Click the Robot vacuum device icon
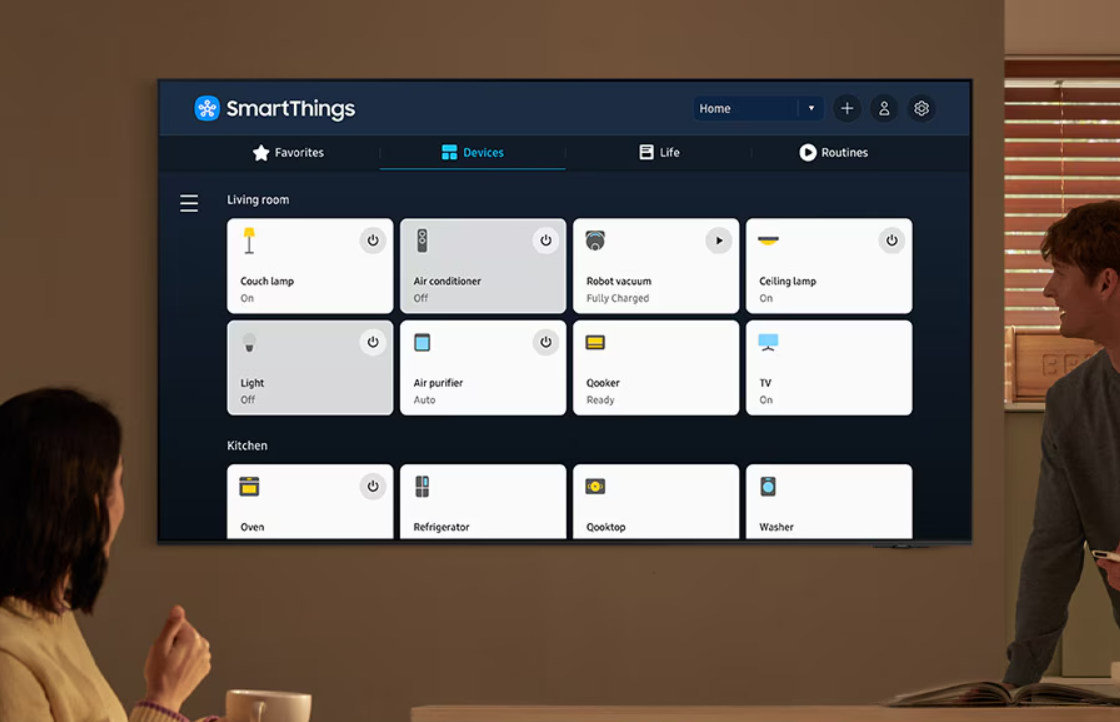The height and width of the screenshot is (722, 1120). point(595,241)
